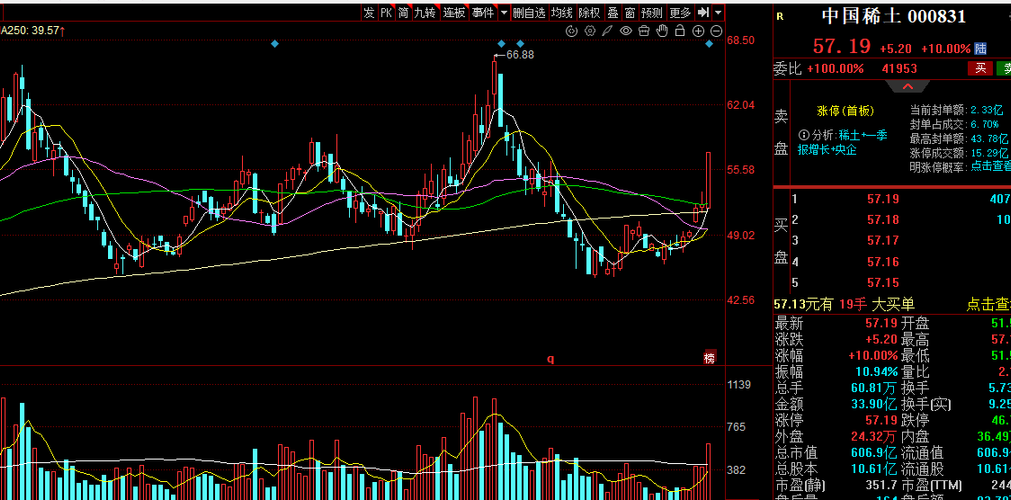Click the 分析 info circle icon
1011x500 pixels.
[803, 135]
